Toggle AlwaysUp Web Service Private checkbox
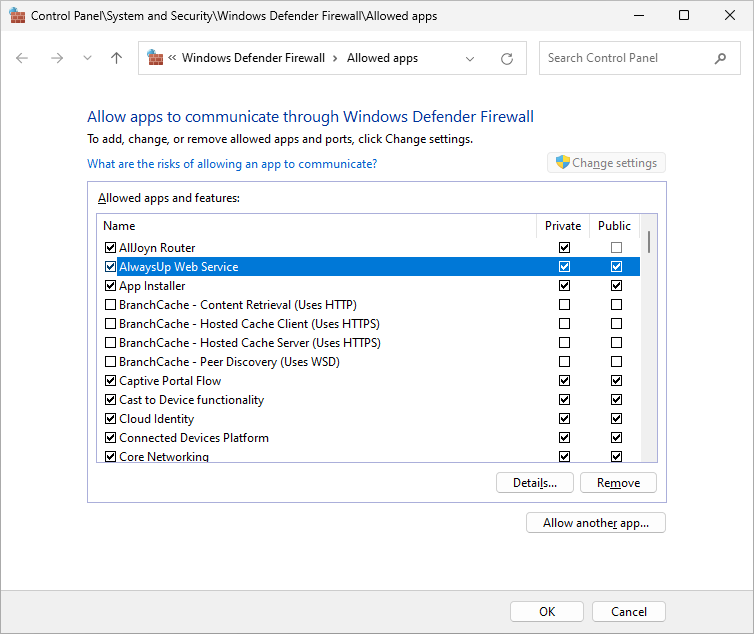 (x=564, y=266)
